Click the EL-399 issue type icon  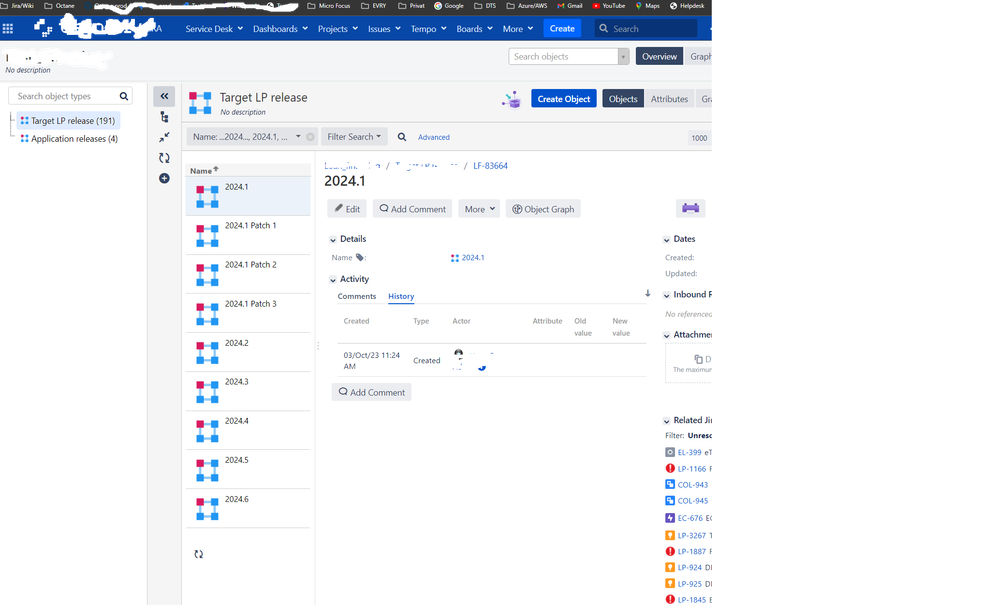pyautogui.click(x=670, y=452)
